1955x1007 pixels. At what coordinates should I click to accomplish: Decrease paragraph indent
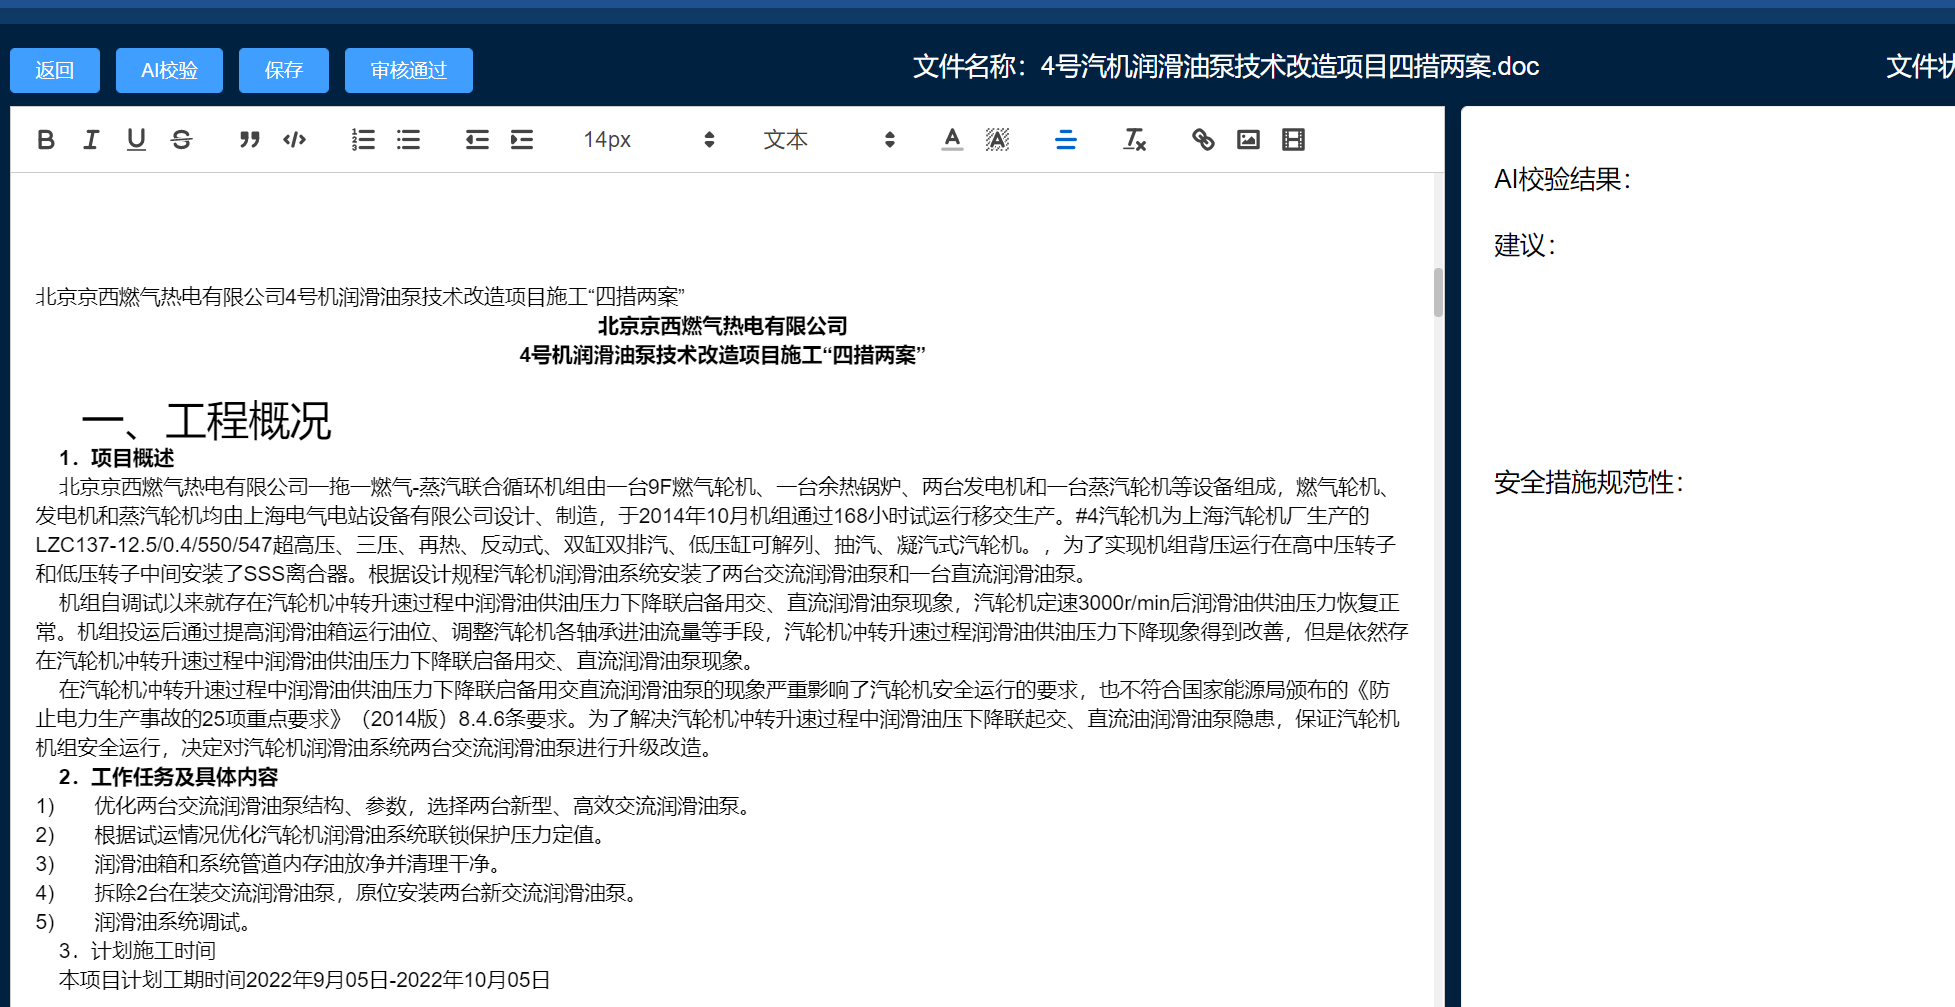pyautogui.click(x=477, y=140)
